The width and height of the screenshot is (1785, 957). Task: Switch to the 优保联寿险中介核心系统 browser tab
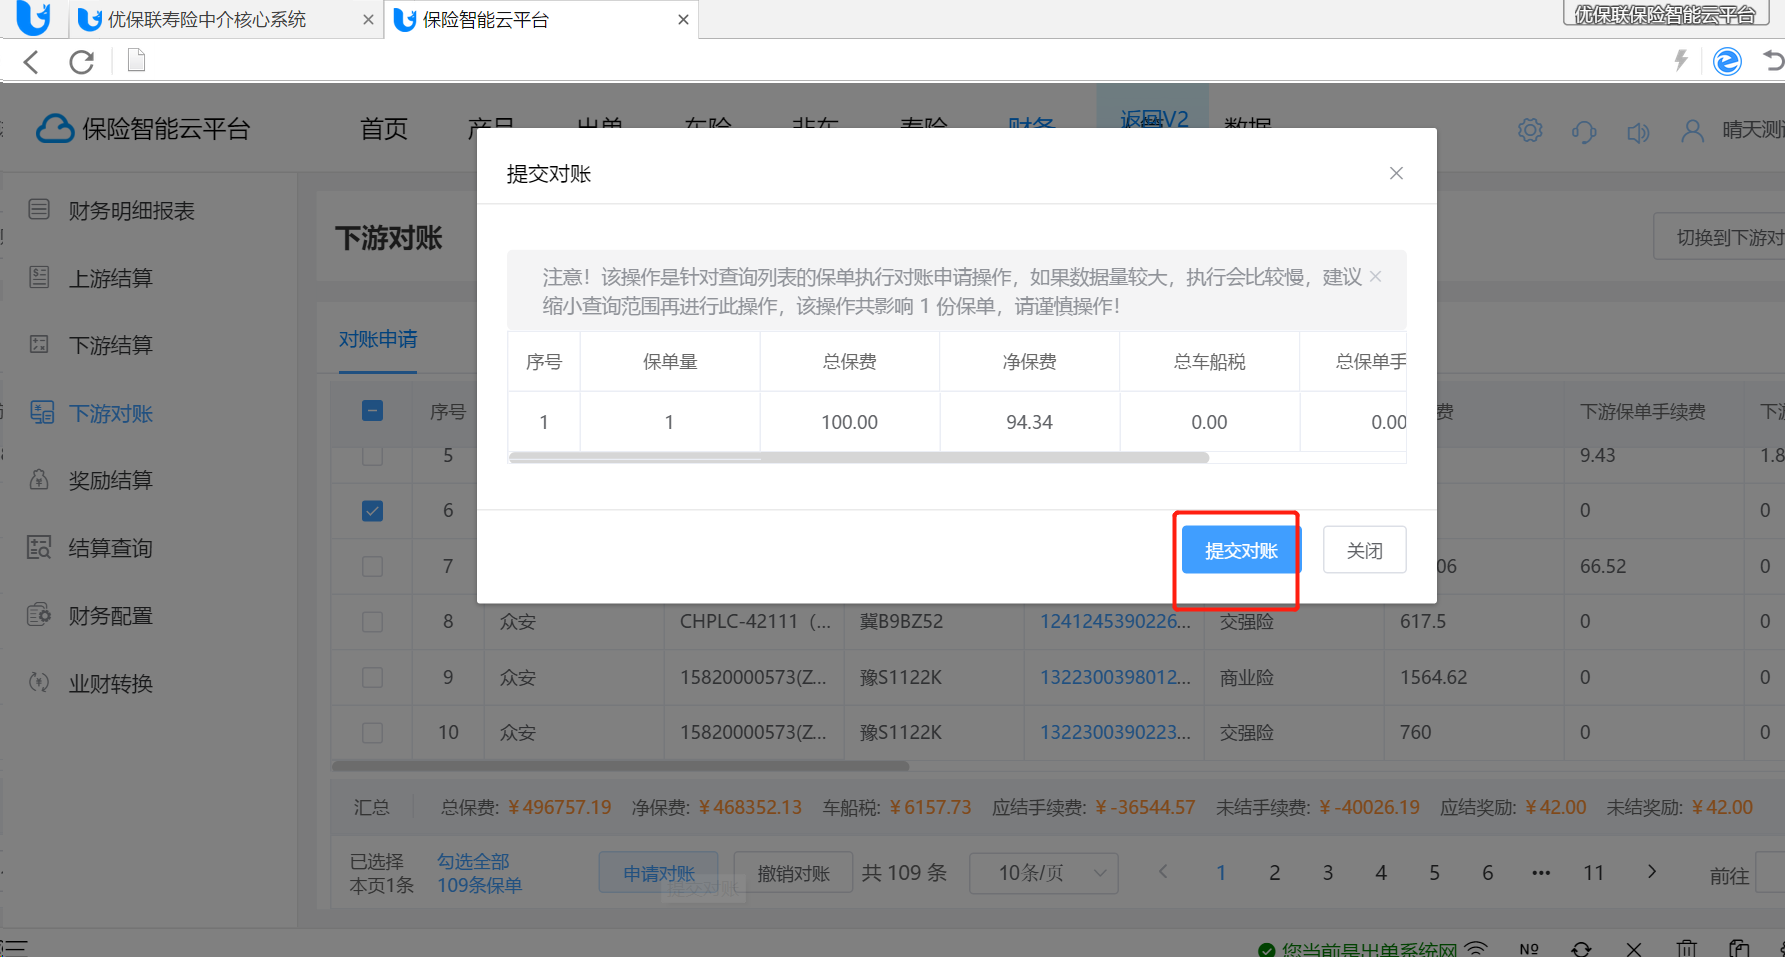pos(206,20)
